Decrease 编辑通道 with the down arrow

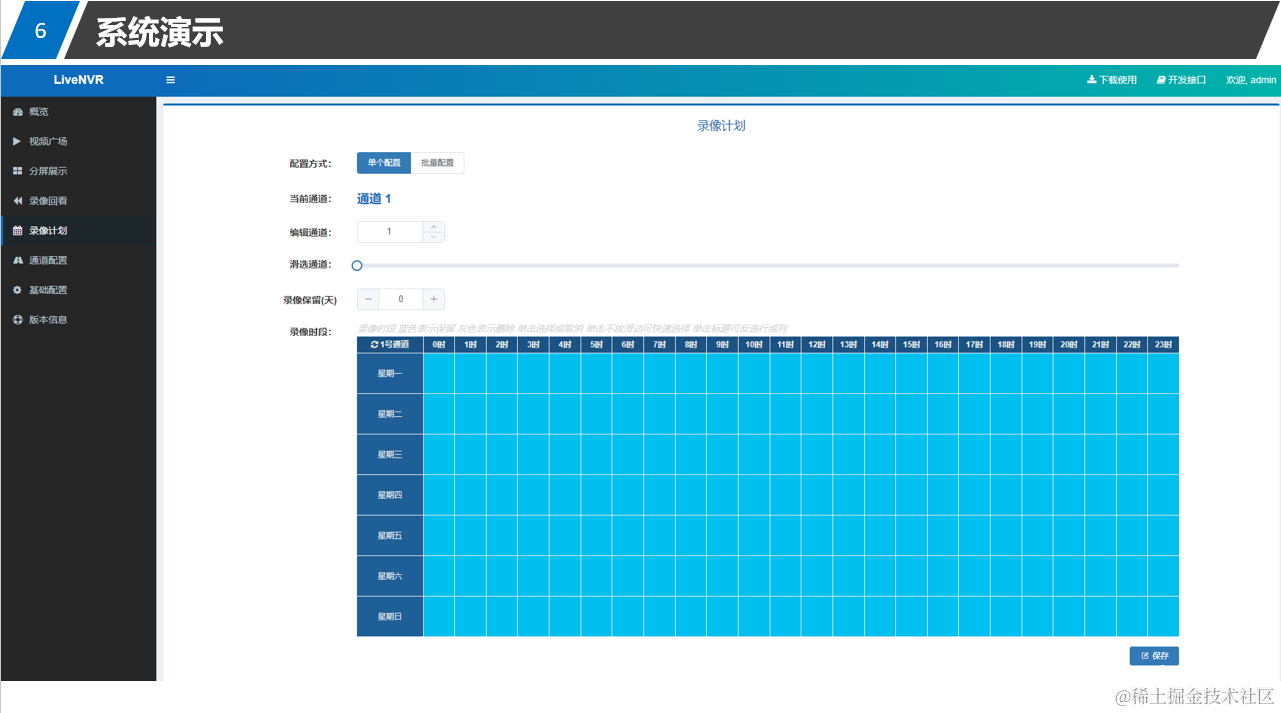tap(433, 238)
